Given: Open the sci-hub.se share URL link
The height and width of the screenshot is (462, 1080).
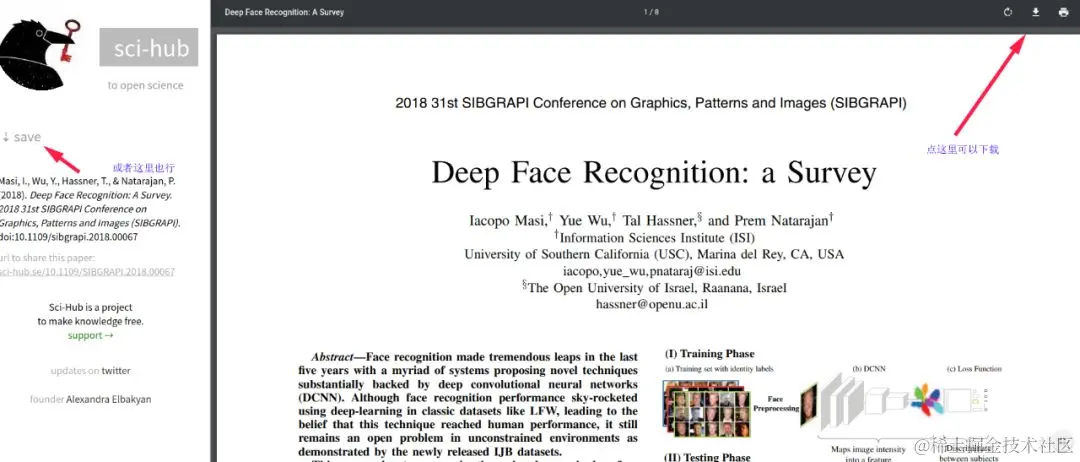Looking at the screenshot, I should 87,272.
